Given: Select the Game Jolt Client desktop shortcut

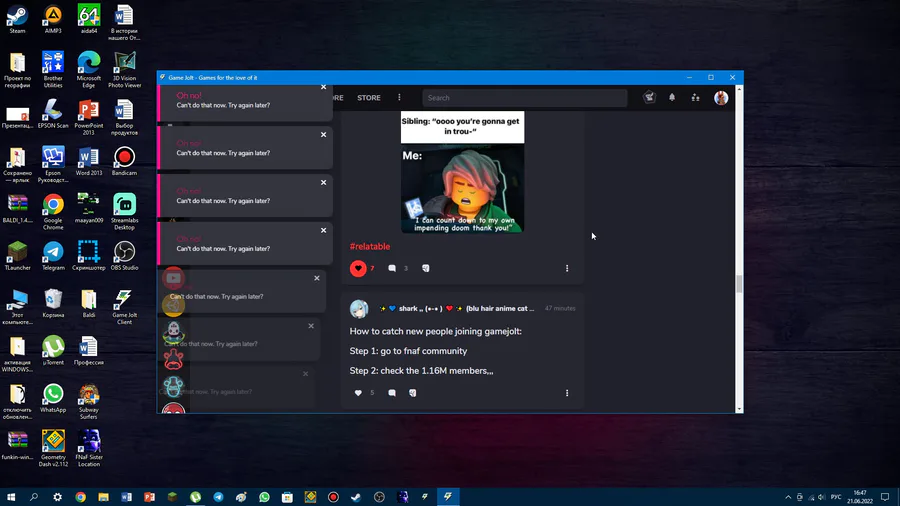Looking at the screenshot, I should (x=125, y=307).
